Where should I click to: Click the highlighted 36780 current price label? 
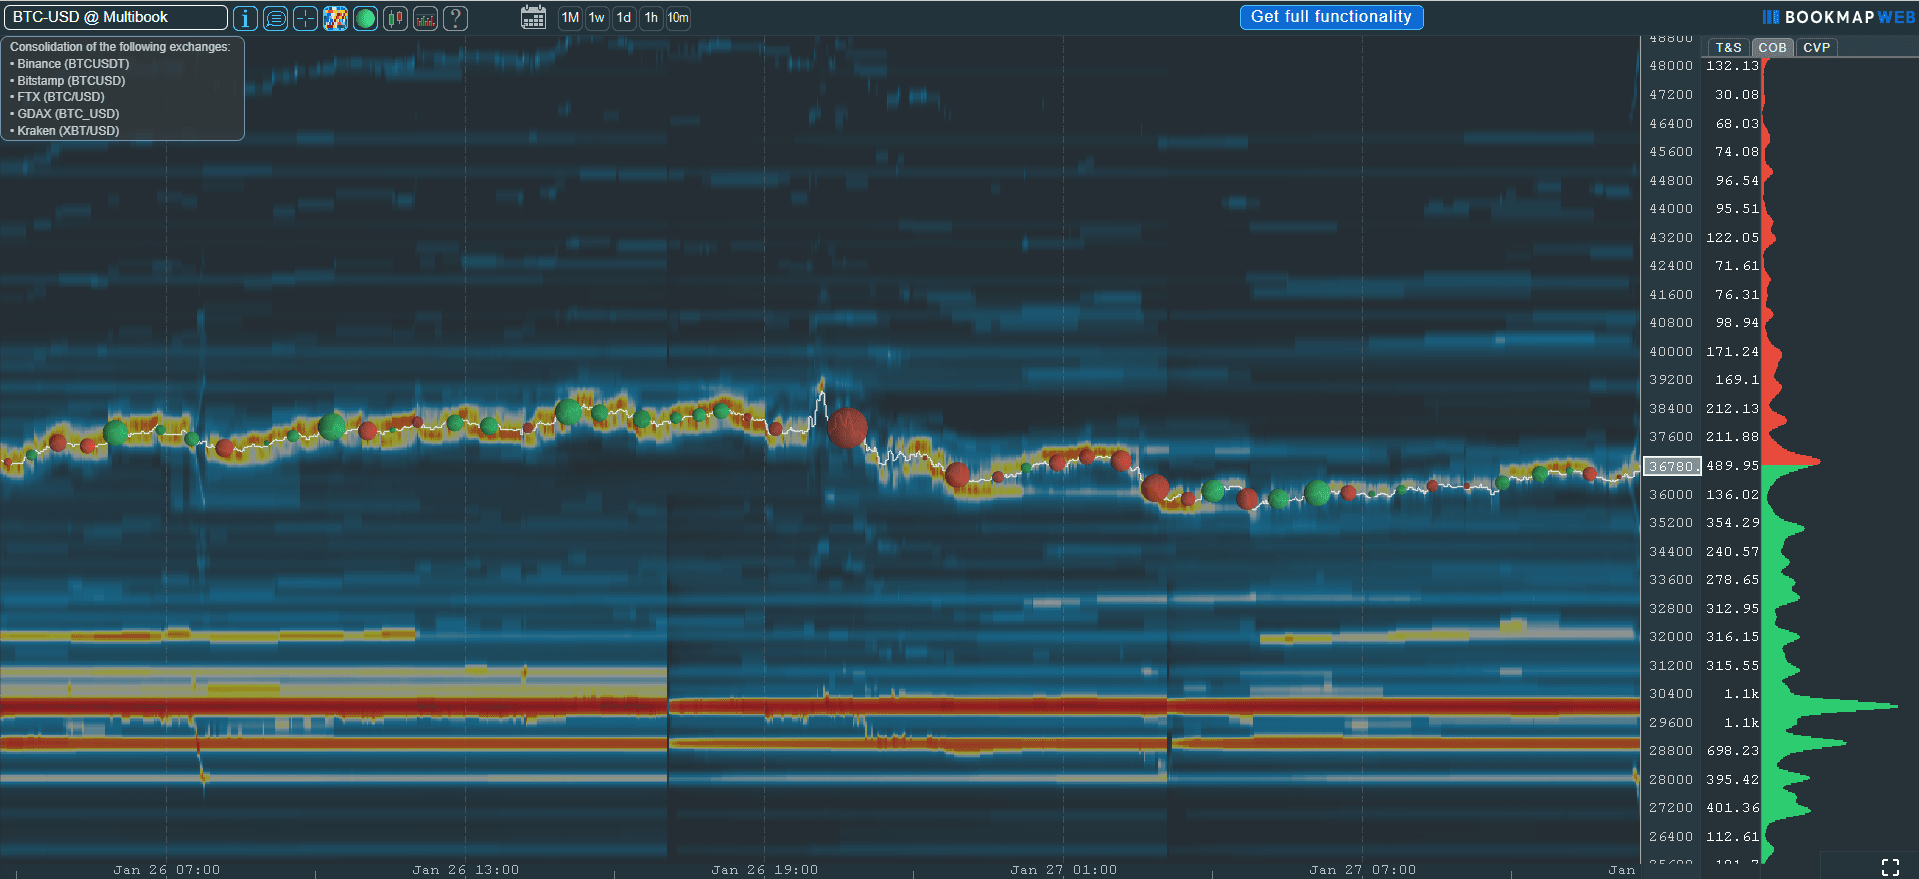tap(1672, 466)
